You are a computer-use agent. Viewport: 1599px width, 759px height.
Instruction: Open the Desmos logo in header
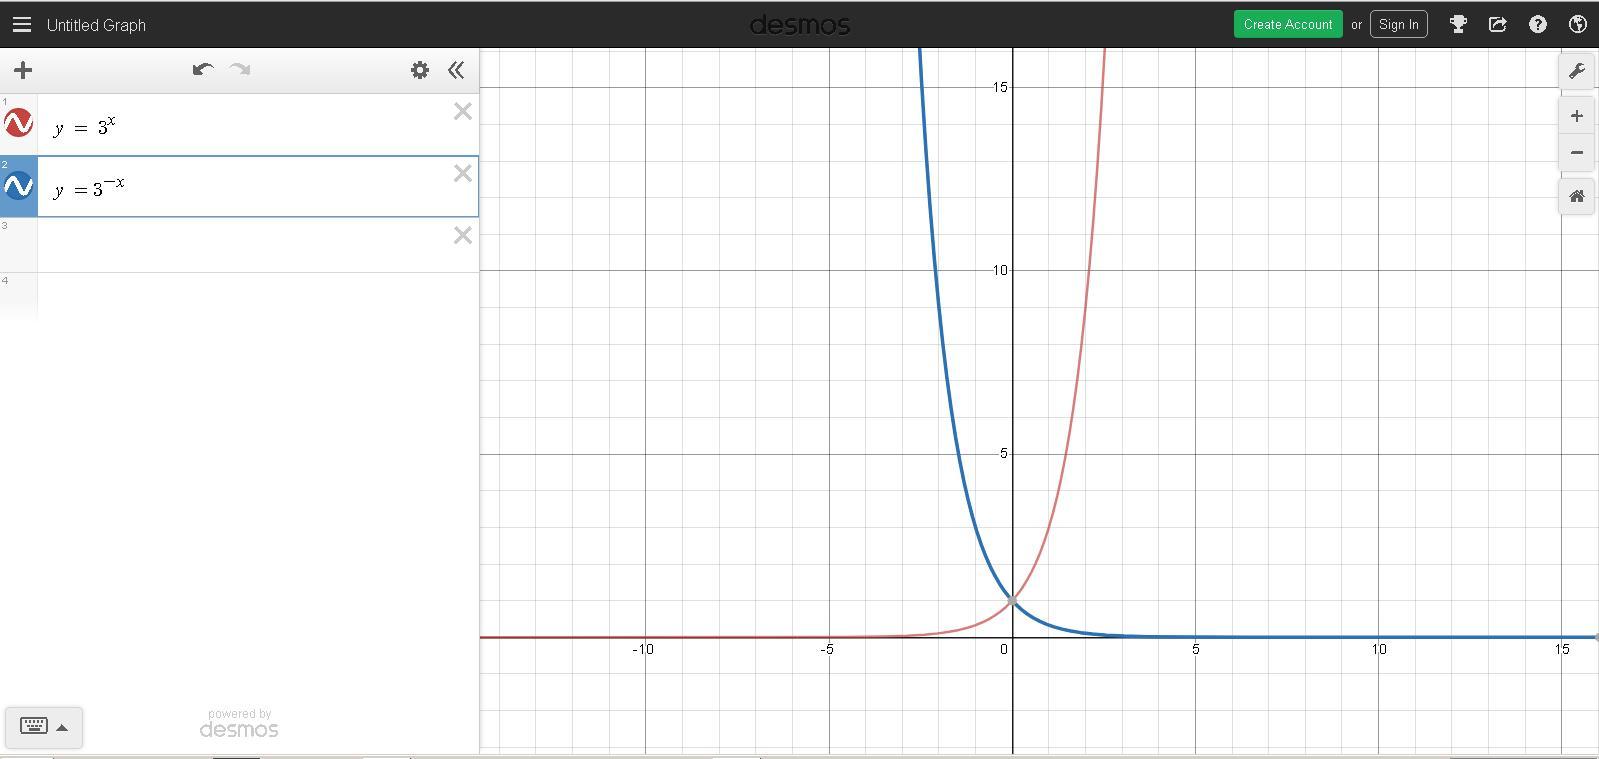pyautogui.click(x=800, y=24)
